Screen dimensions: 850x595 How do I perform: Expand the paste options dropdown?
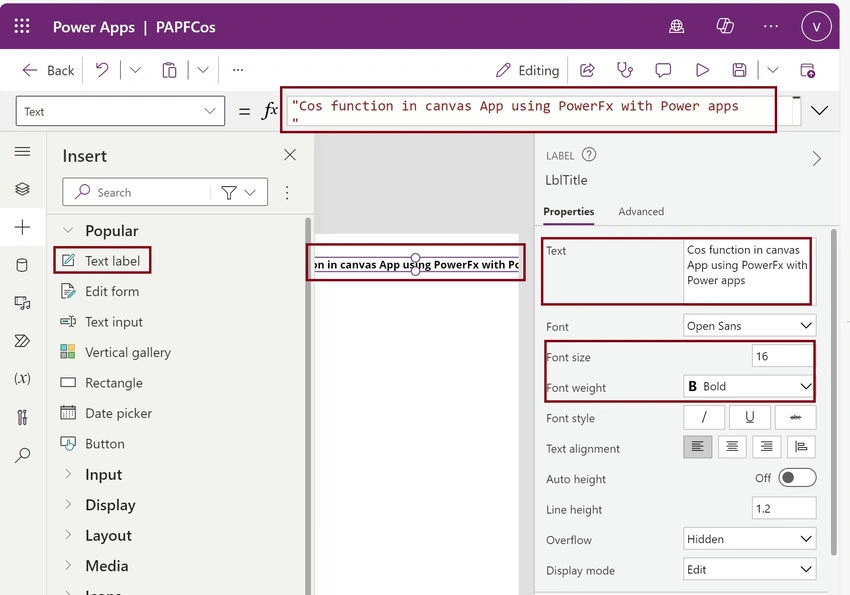point(203,70)
